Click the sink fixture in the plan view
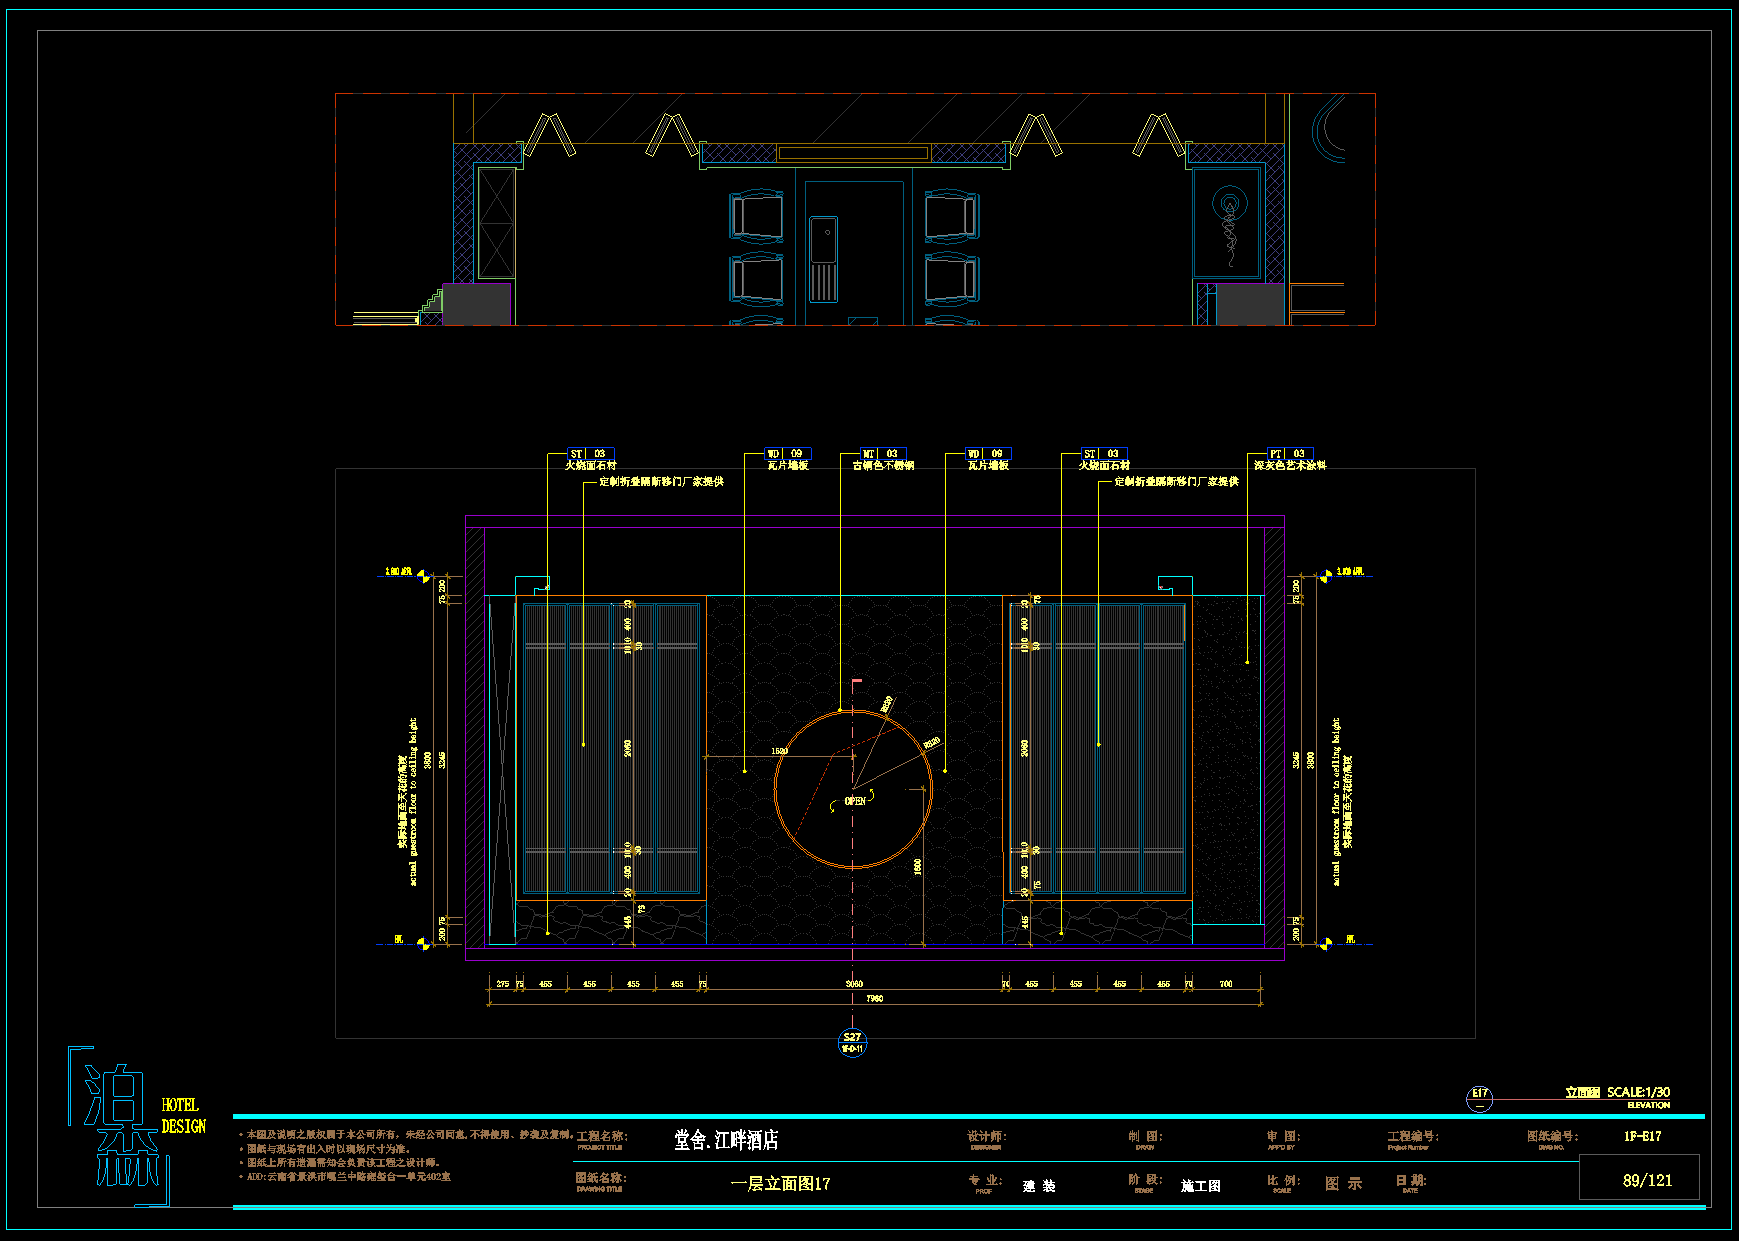This screenshot has width=1739, height=1241. click(823, 259)
